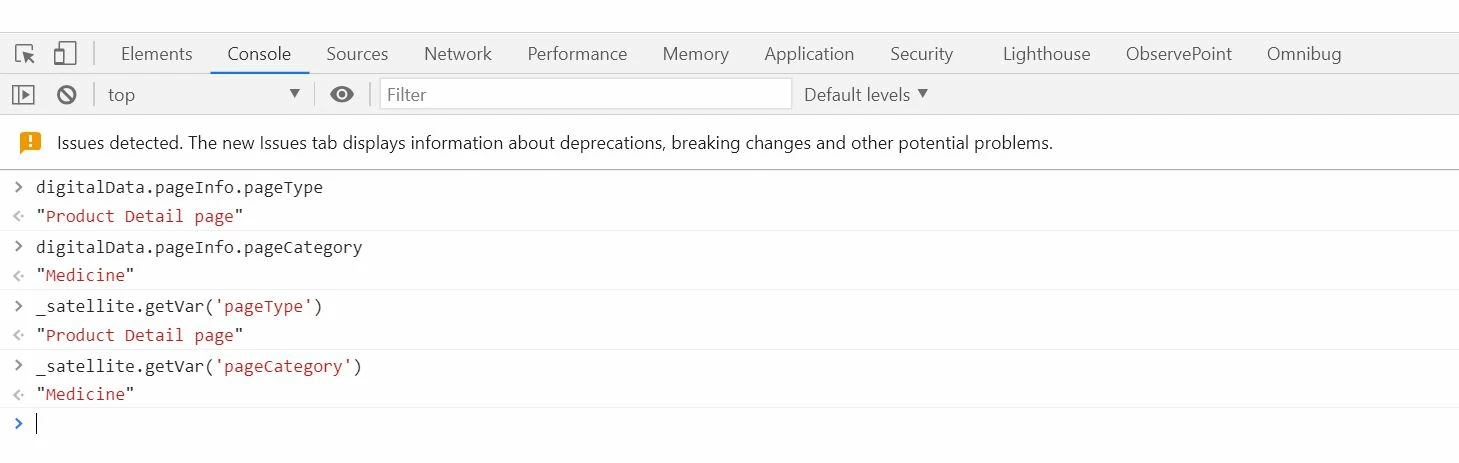The height and width of the screenshot is (463, 1459).
Task: Clear console with the block icon
Action: [x=67, y=95]
